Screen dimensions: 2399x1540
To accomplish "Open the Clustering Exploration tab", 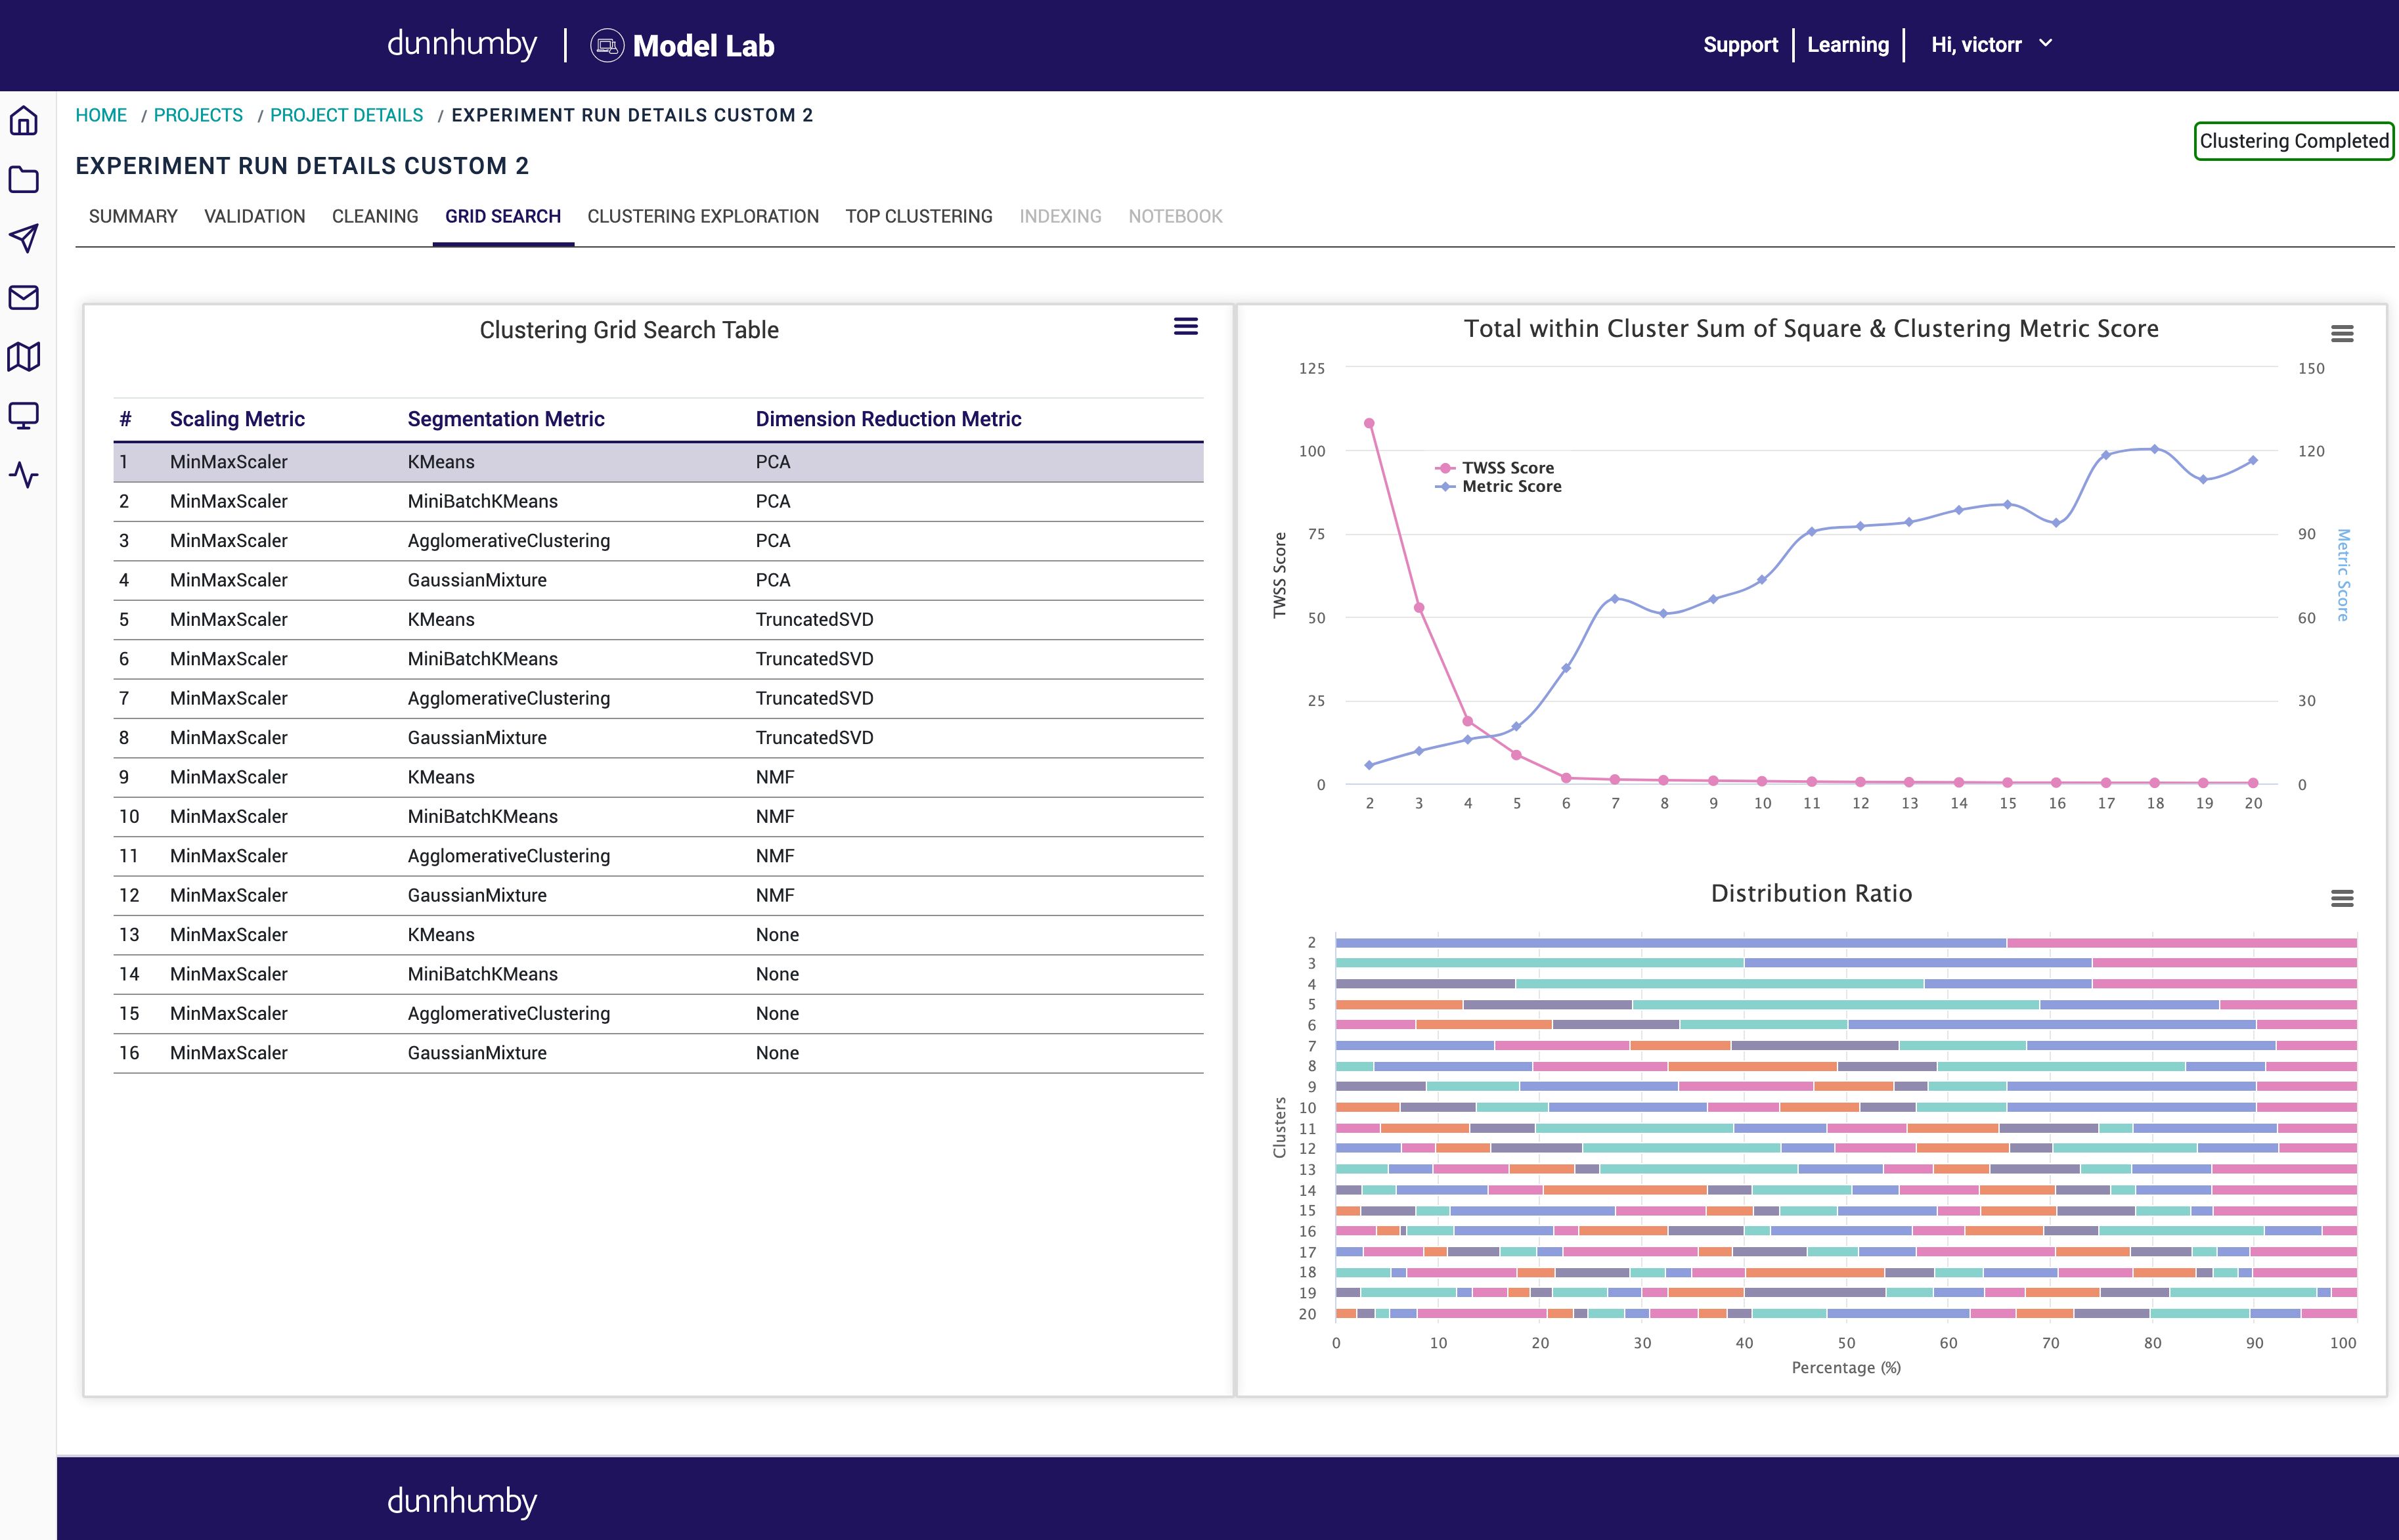I will (703, 216).
